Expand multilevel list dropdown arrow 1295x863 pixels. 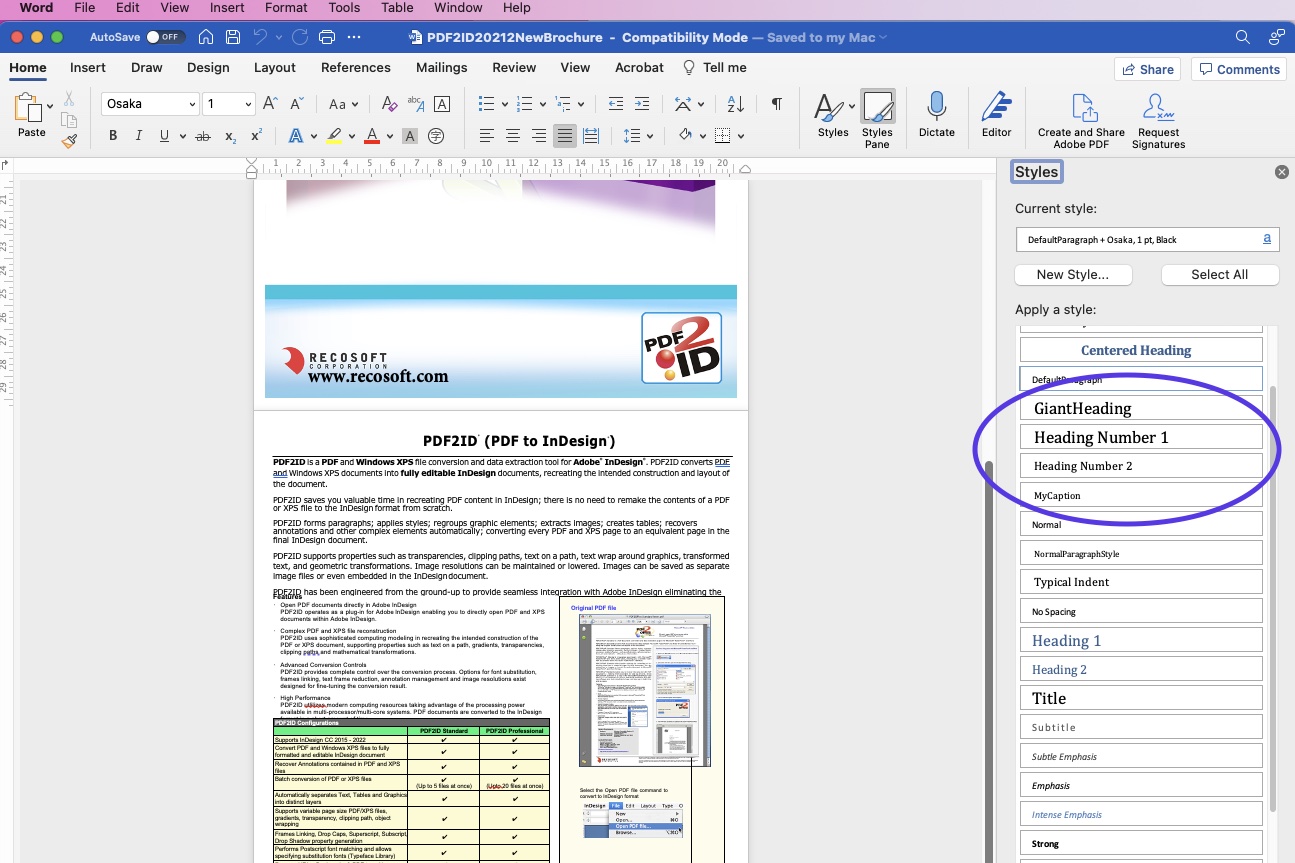(580, 105)
